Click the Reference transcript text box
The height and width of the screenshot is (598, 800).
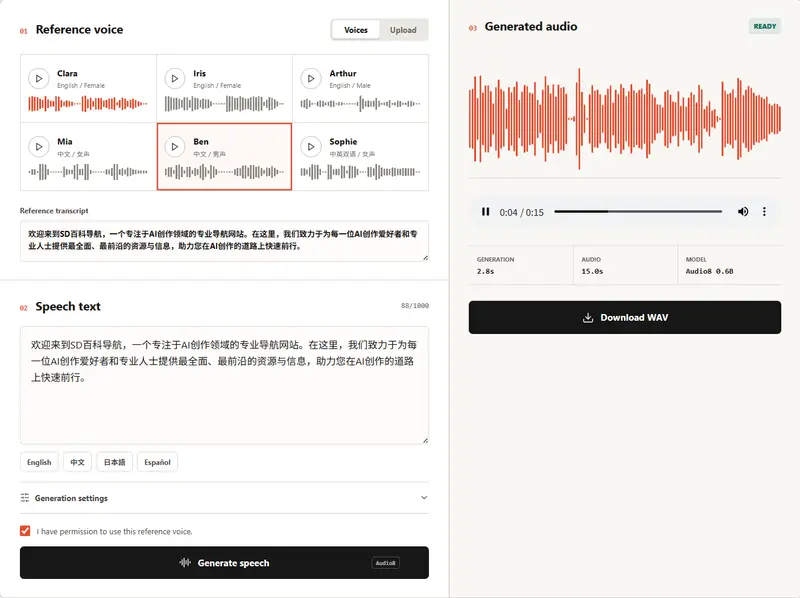(x=224, y=241)
